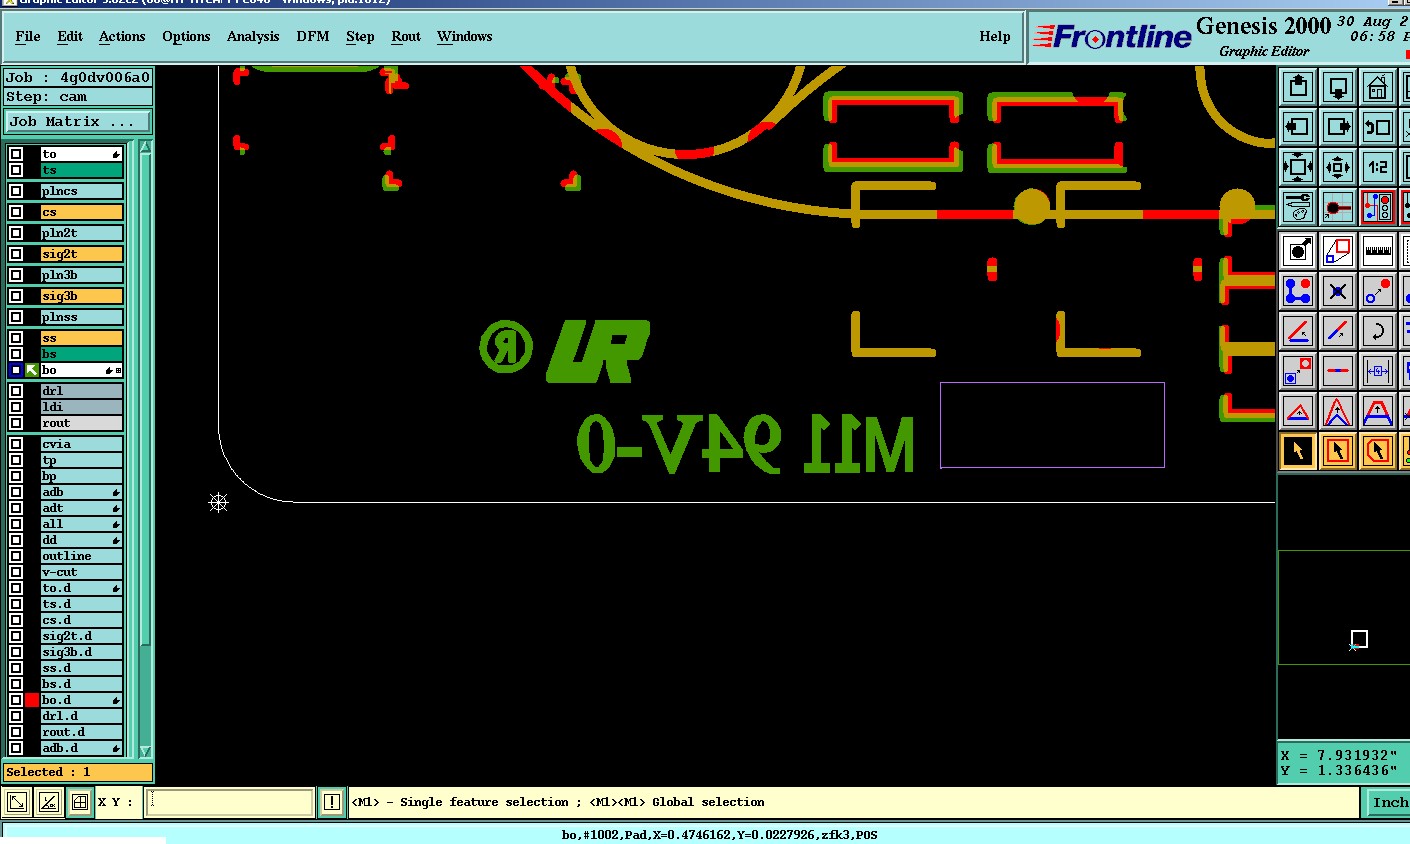Viewport: 1410px width, 844px height.
Task: Select the polygon-framed arrow selection tool
Action: [1378, 451]
